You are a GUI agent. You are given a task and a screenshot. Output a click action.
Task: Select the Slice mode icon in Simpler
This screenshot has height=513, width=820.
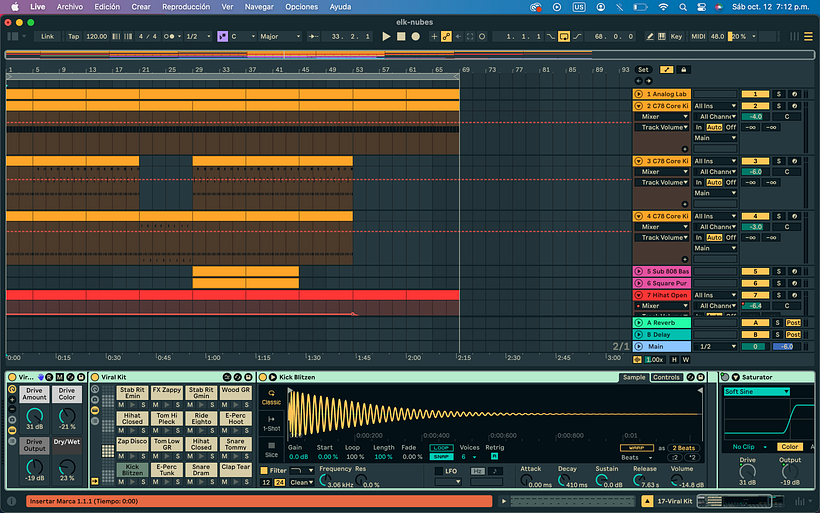point(271,449)
